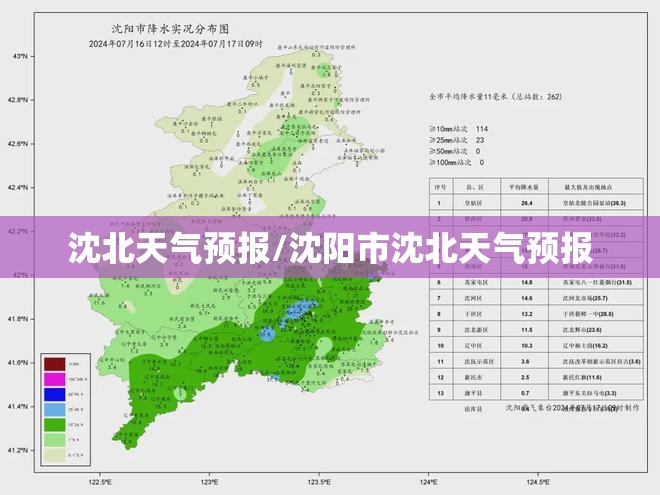Click the 序号 table header cell
The height and width of the screenshot is (495, 660).
(441, 187)
